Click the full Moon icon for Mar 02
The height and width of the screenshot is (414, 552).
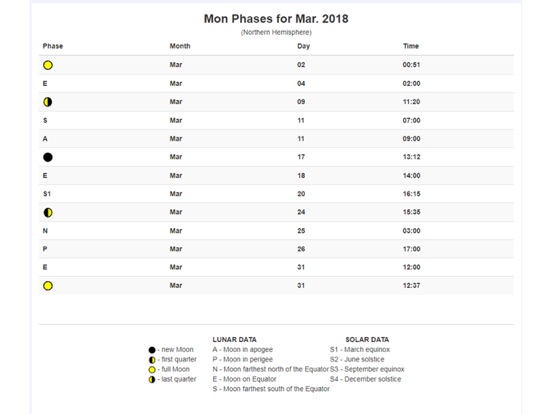tap(48, 65)
